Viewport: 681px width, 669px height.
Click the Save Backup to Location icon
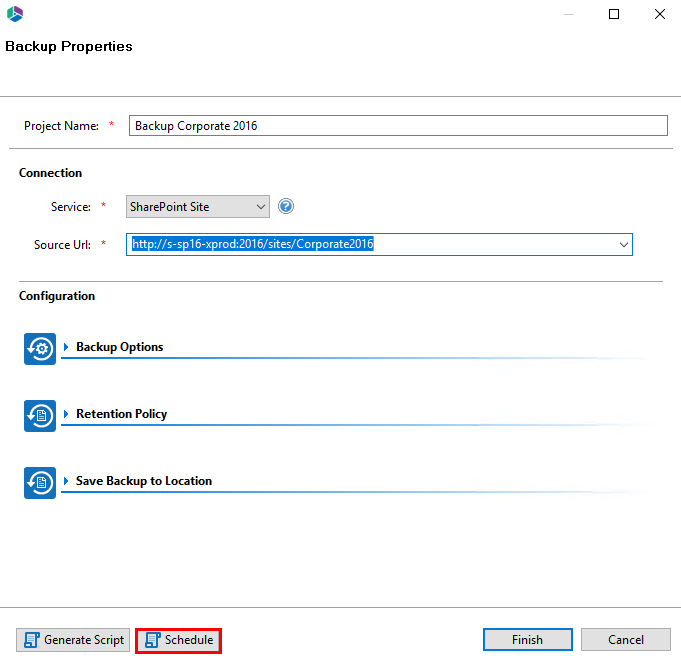pyautogui.click(x=40, y=482)
